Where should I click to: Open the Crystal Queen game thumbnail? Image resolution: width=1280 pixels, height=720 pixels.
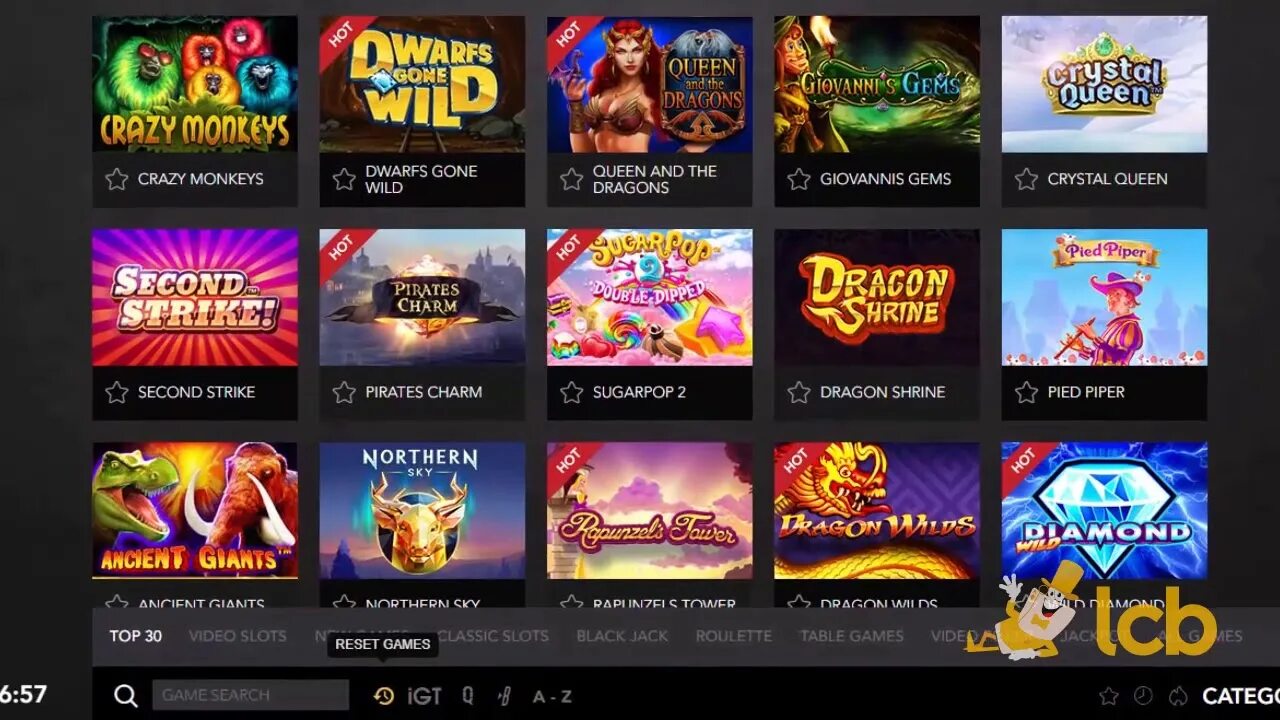pos(1104,84)
